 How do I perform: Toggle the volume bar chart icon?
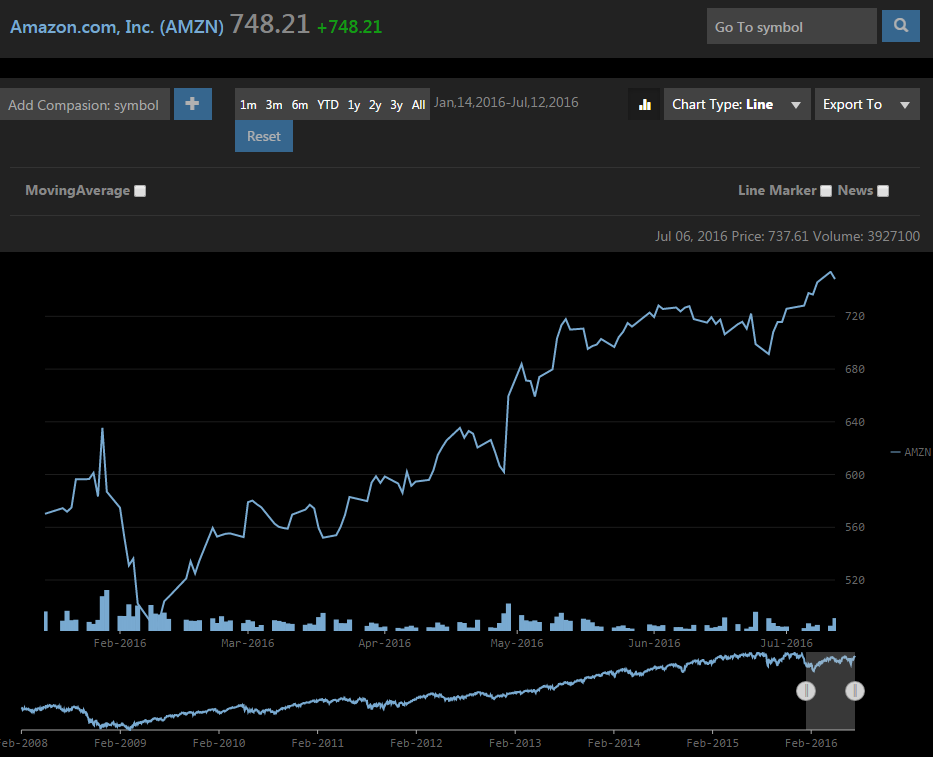[644, 105]
